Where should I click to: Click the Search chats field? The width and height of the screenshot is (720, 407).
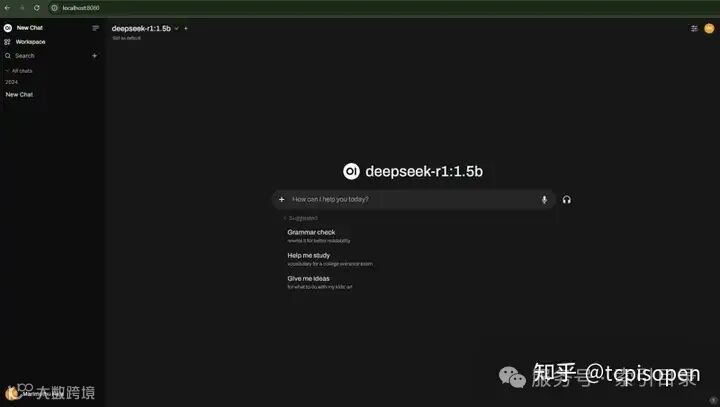pos(25,56)
